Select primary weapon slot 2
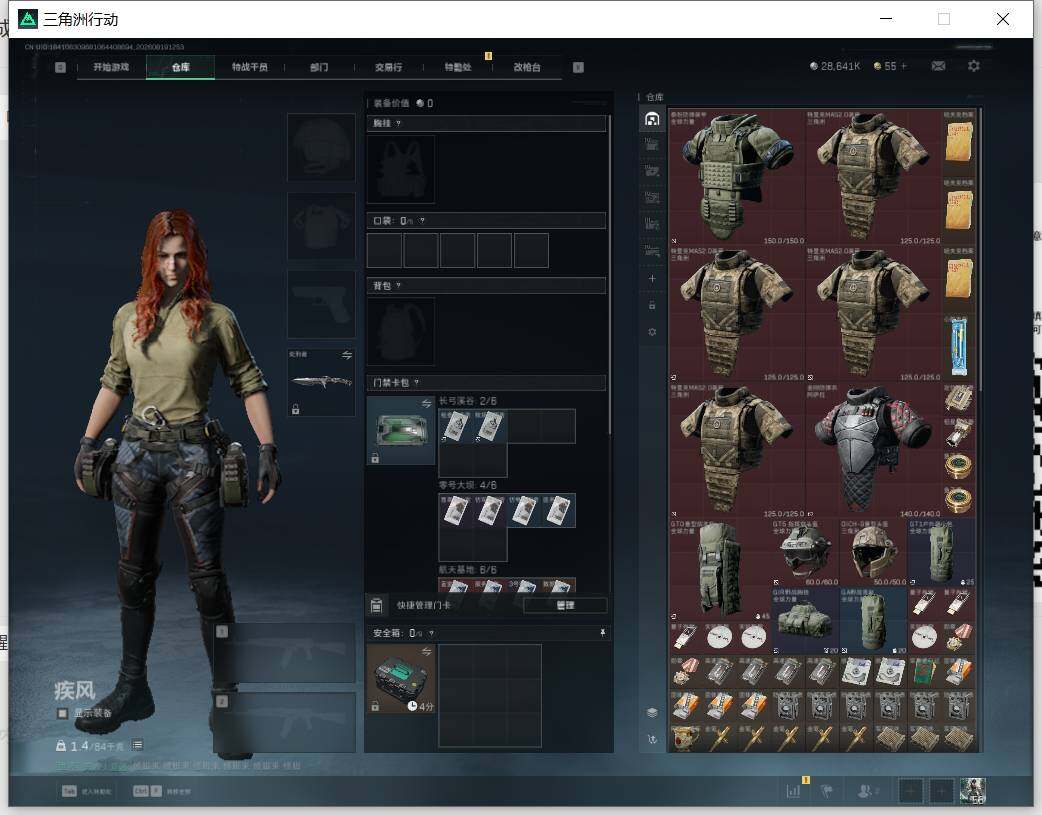 (x=284, y=723)
